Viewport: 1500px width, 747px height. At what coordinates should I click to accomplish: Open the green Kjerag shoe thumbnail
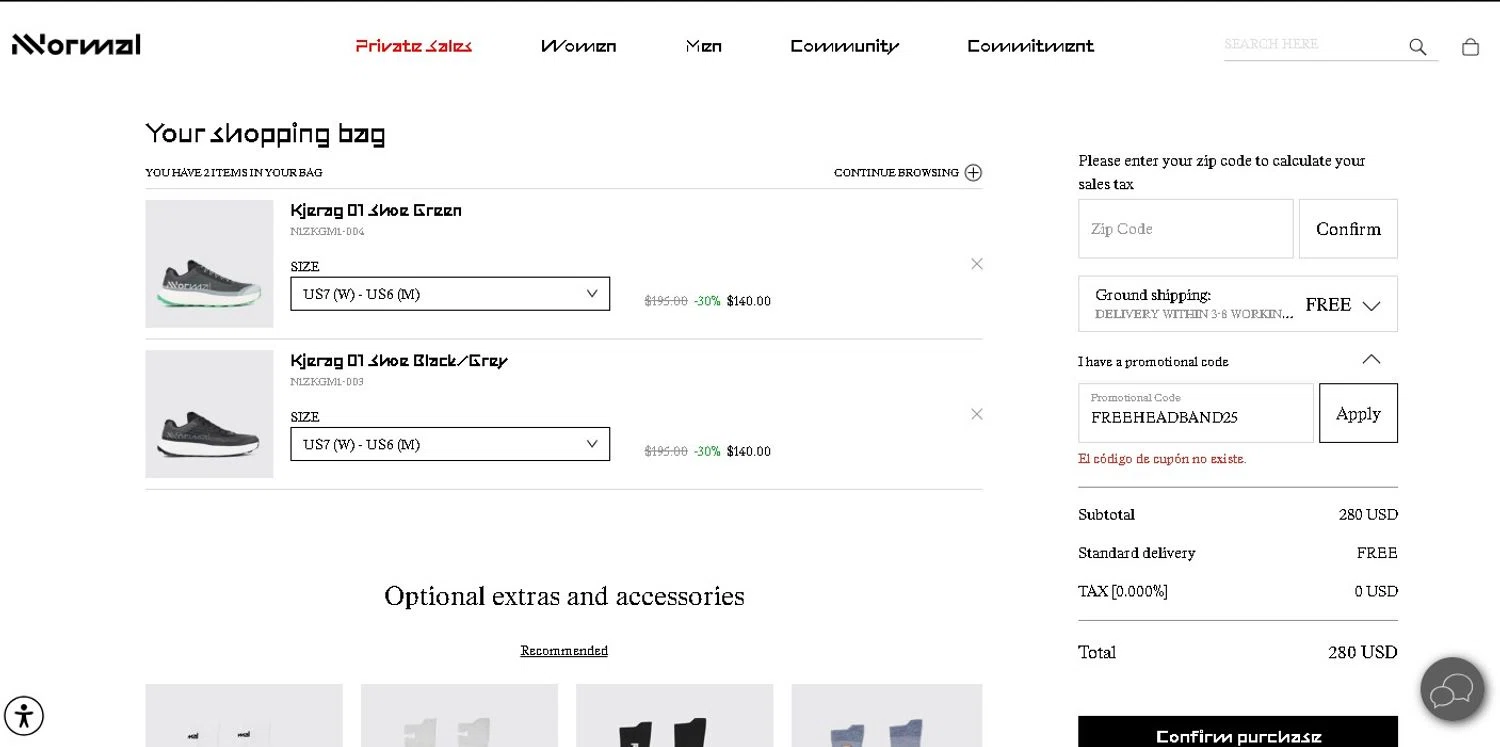pos(209,264)
